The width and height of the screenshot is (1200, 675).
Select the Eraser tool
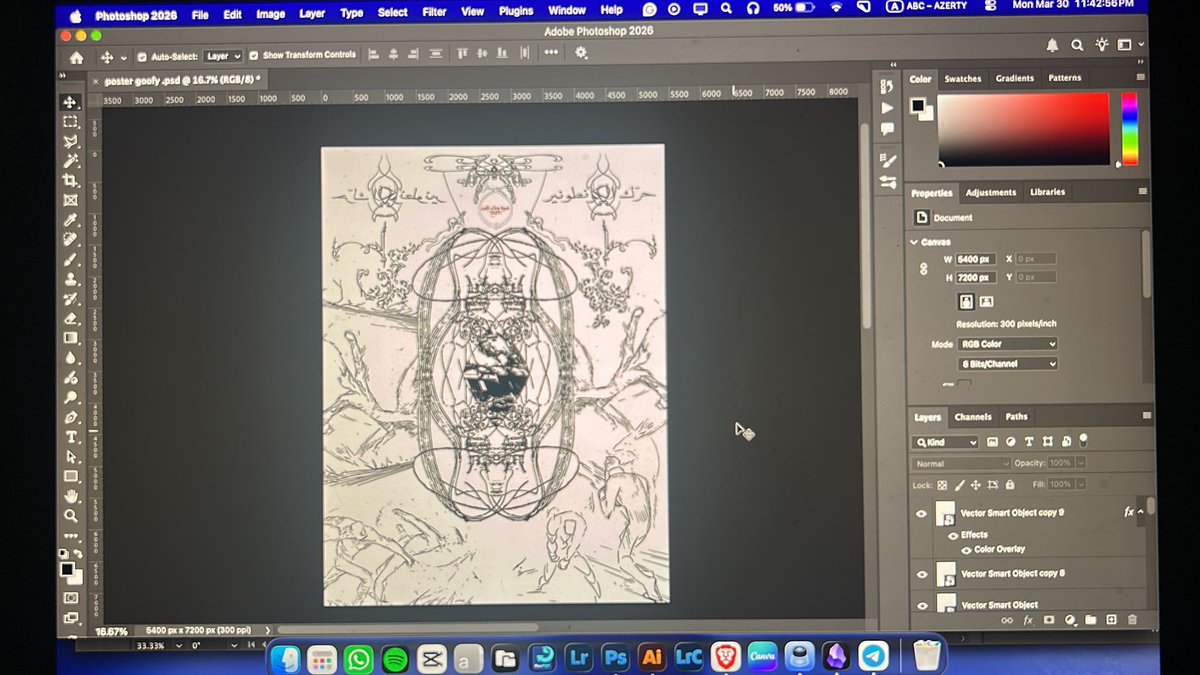[70, 319]
